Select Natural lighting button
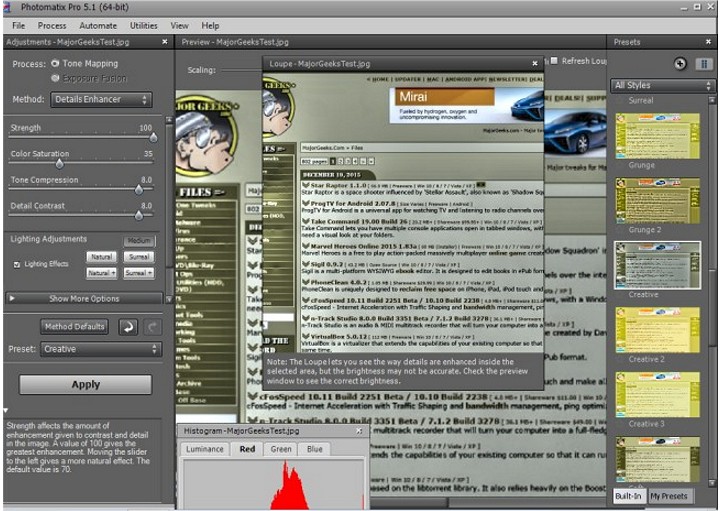This screenshot has width=721, height=511. tap(101, 257)
